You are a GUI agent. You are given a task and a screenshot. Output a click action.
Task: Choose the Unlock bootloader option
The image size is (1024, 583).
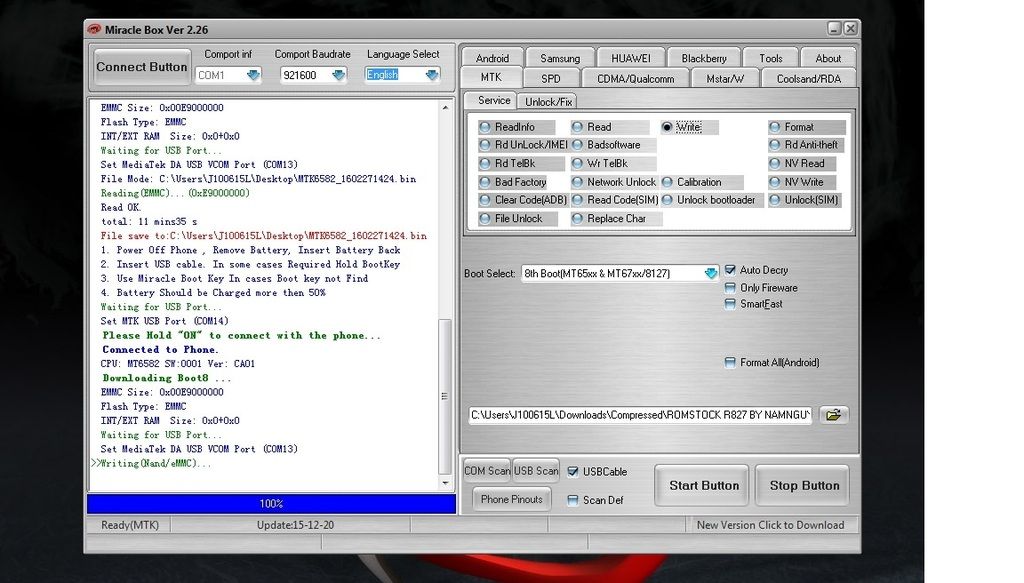point(667,200)
